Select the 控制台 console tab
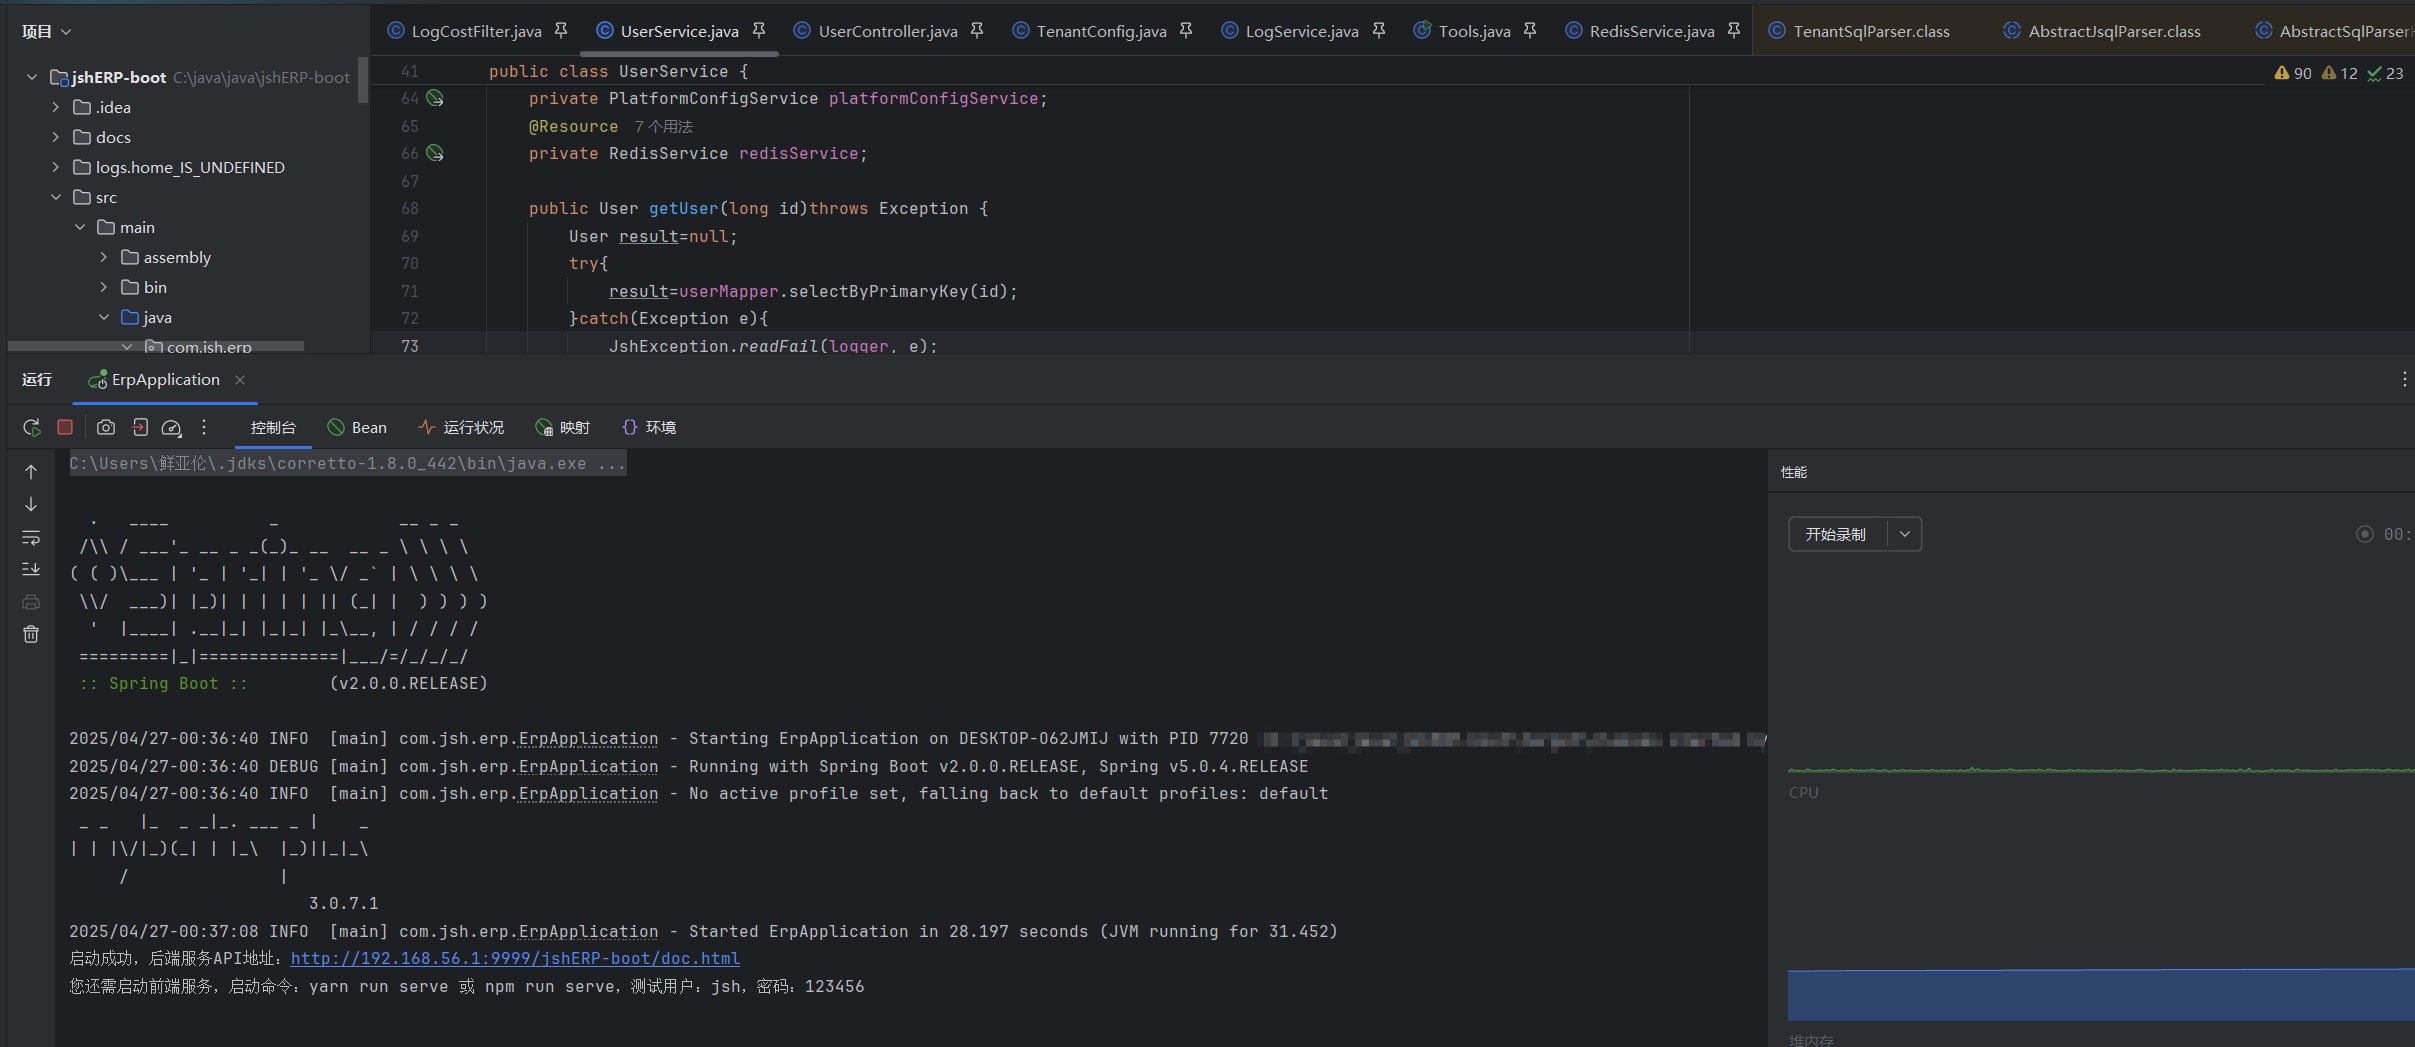This screenshot has height=1047, width=2415. pyautogui.click(x=273, y=427)
